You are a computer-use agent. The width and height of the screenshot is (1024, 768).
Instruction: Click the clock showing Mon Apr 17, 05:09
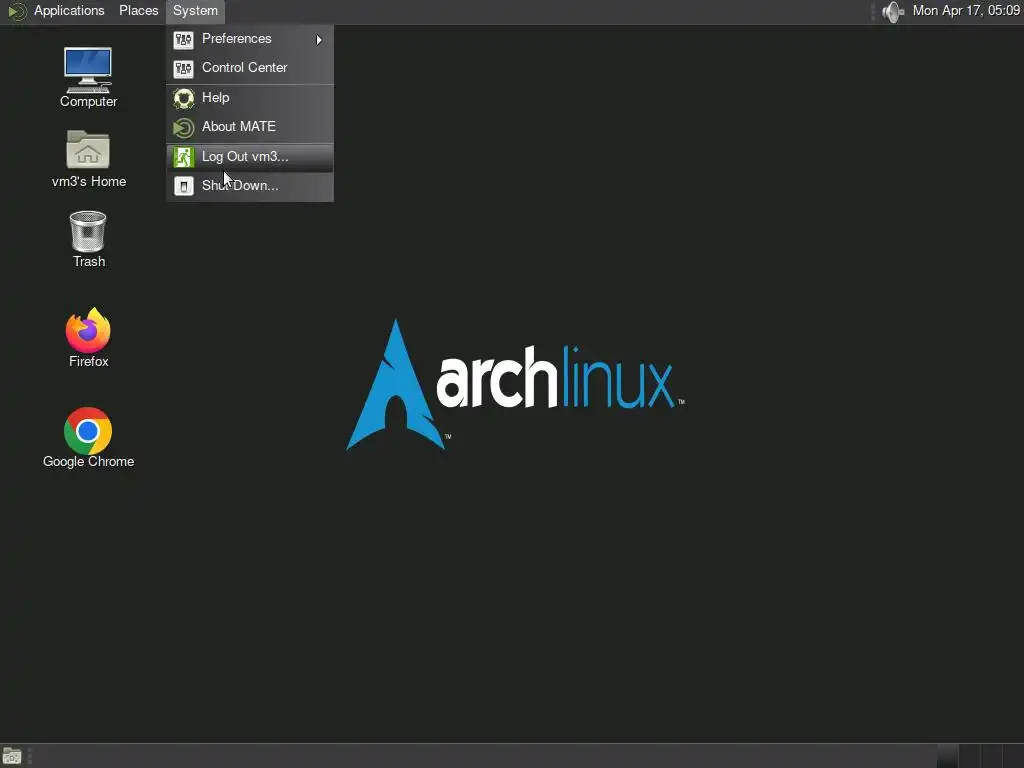click(966, 10)
